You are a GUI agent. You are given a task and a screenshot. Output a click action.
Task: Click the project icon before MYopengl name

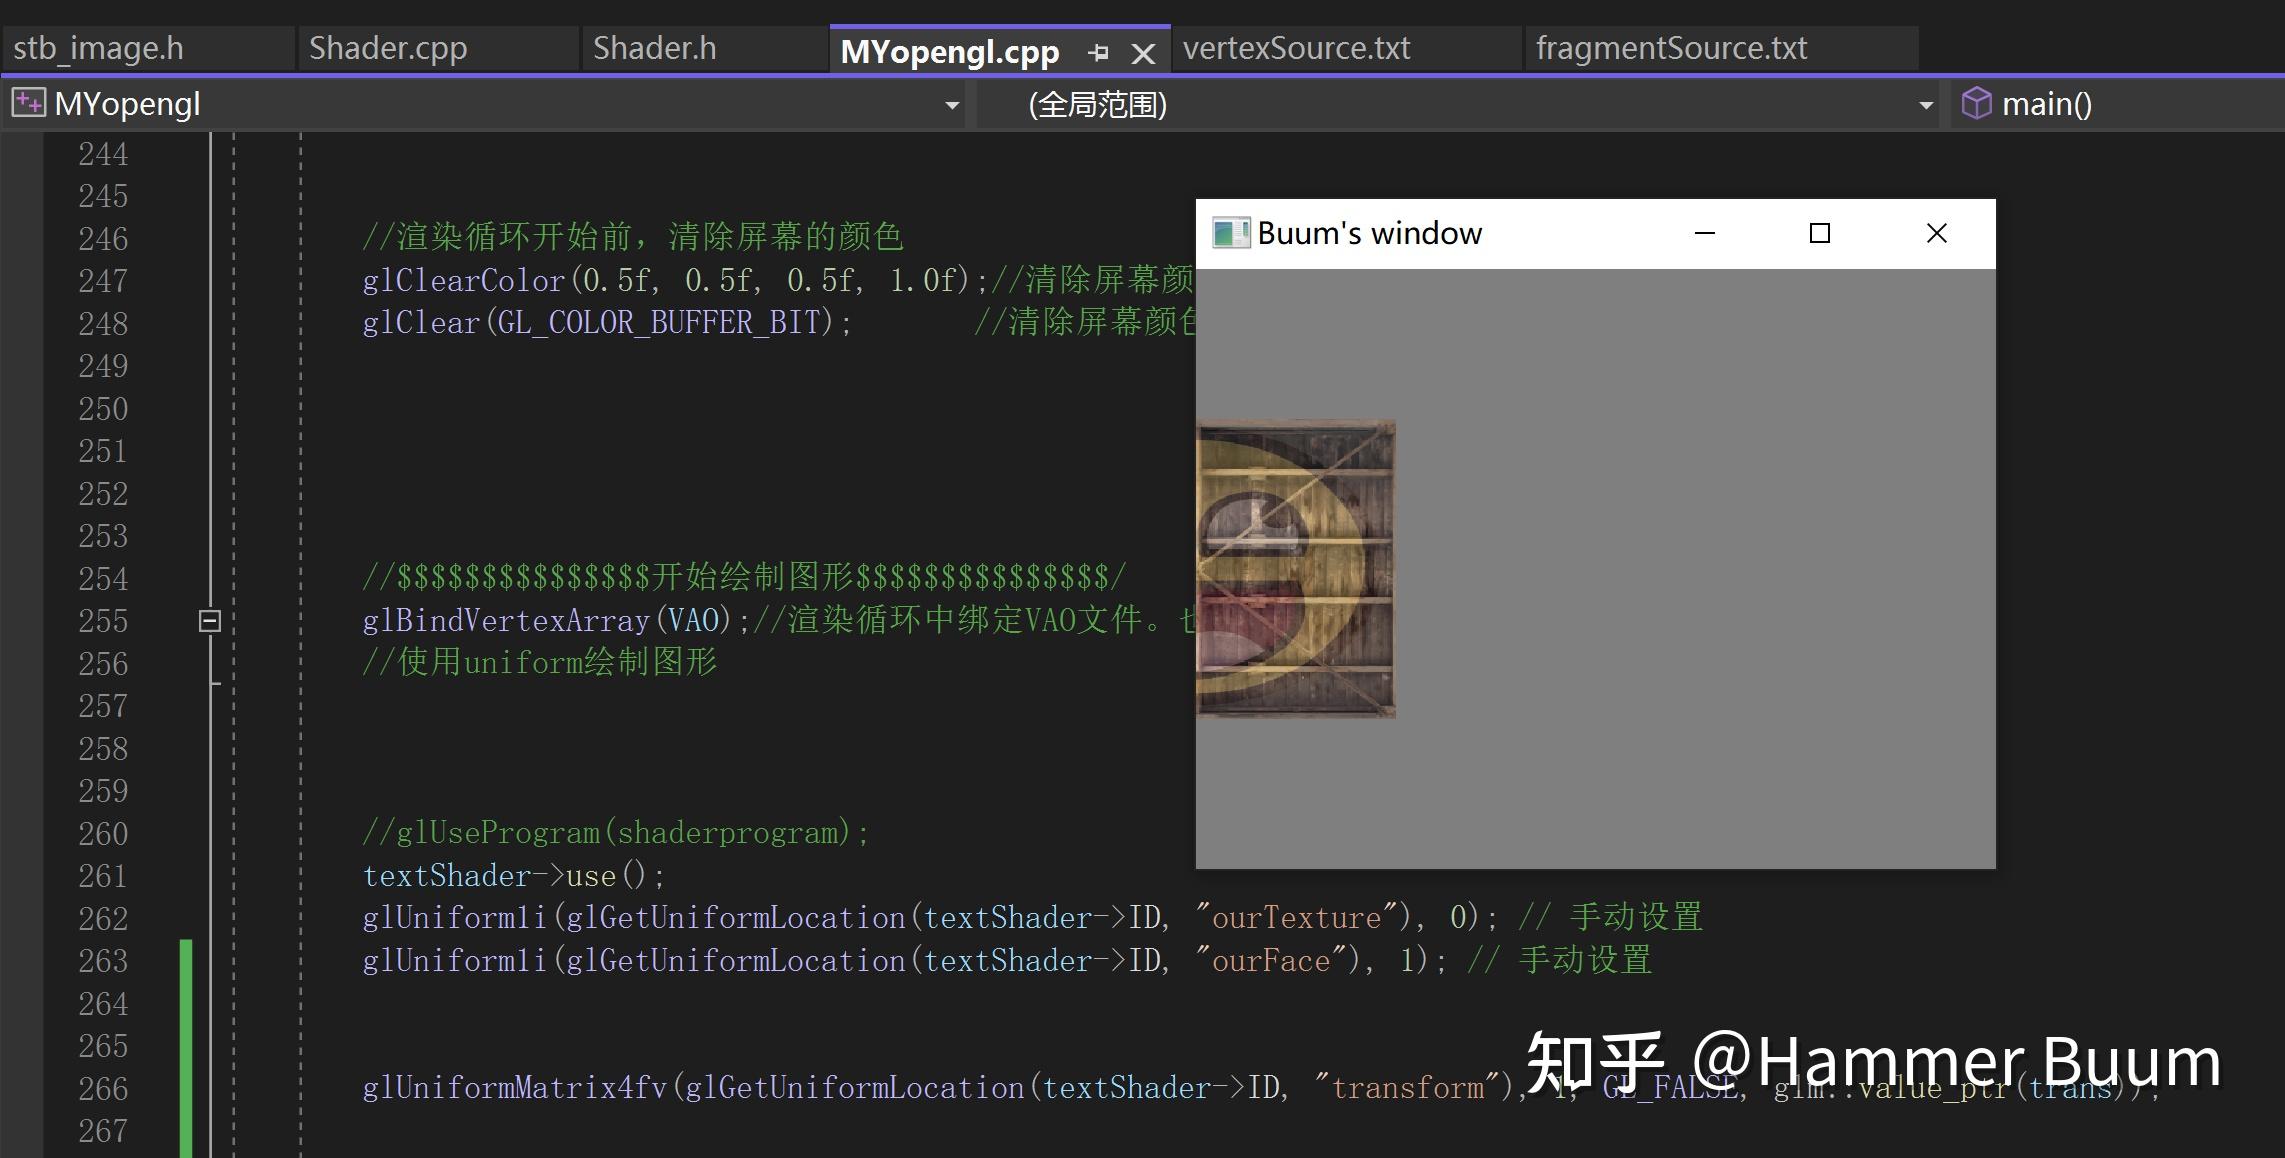[x=27, y=102]
